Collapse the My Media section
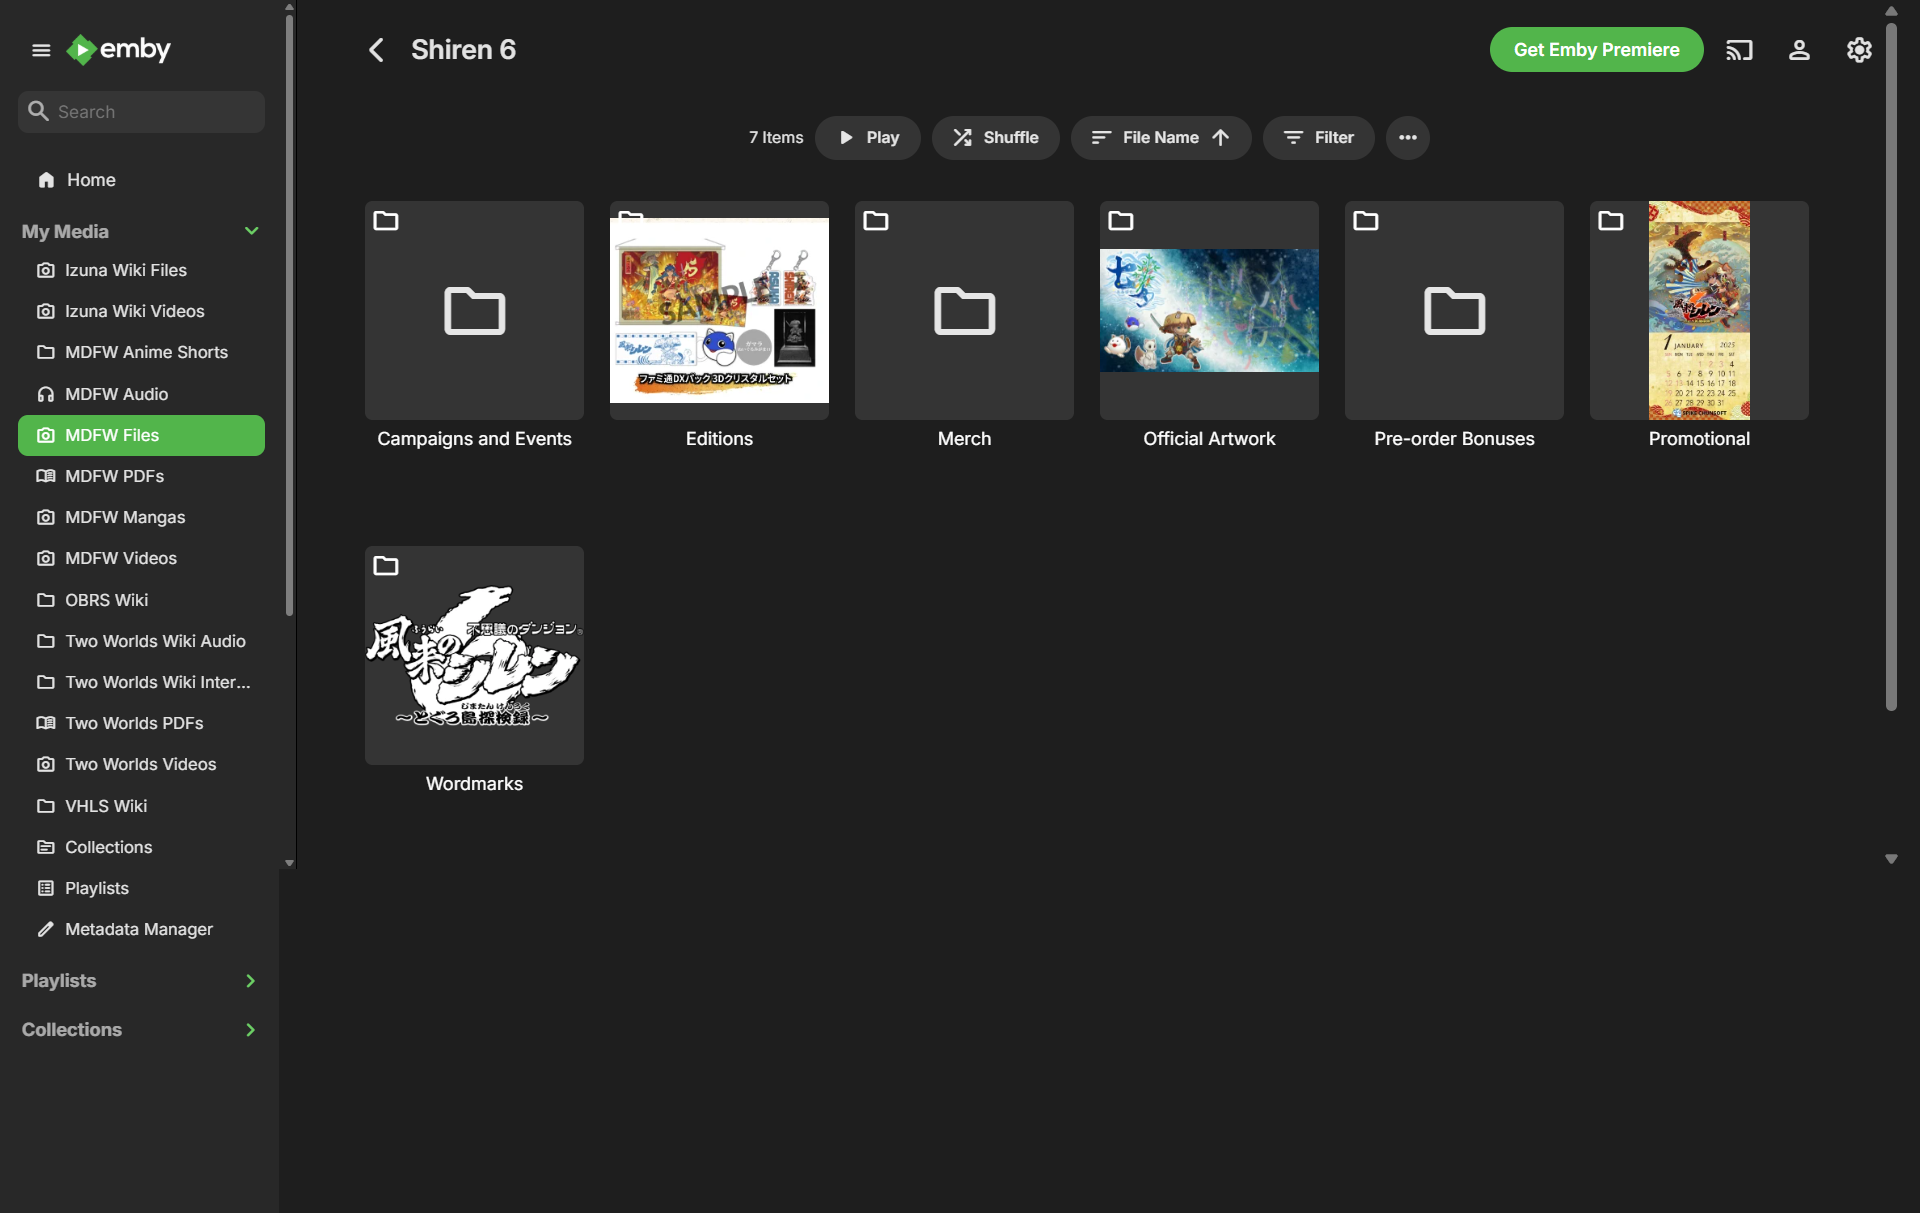 (x=251, y=231)
